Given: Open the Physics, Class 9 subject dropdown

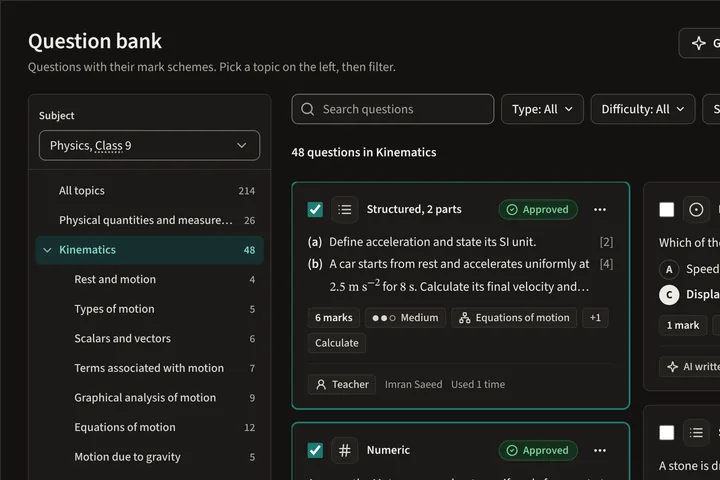Looking at the screenshot, I should coord(149,146).
